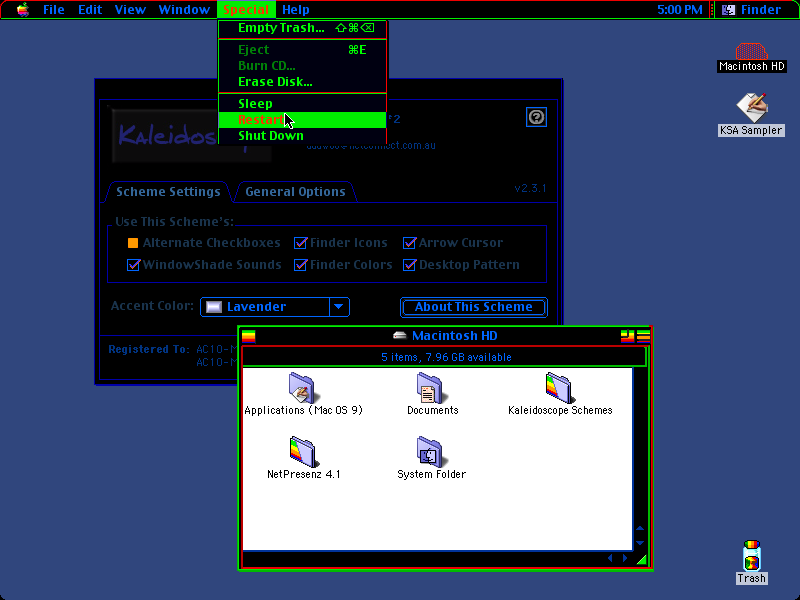Click the Special menu title
The image size is (800, 600).
[246, 10]
